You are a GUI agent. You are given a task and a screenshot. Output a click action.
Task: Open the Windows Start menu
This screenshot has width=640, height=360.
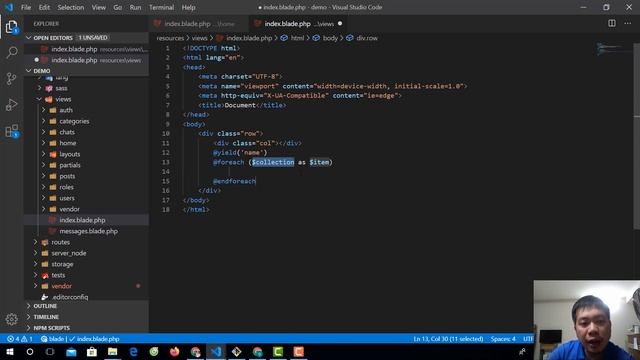10,351
